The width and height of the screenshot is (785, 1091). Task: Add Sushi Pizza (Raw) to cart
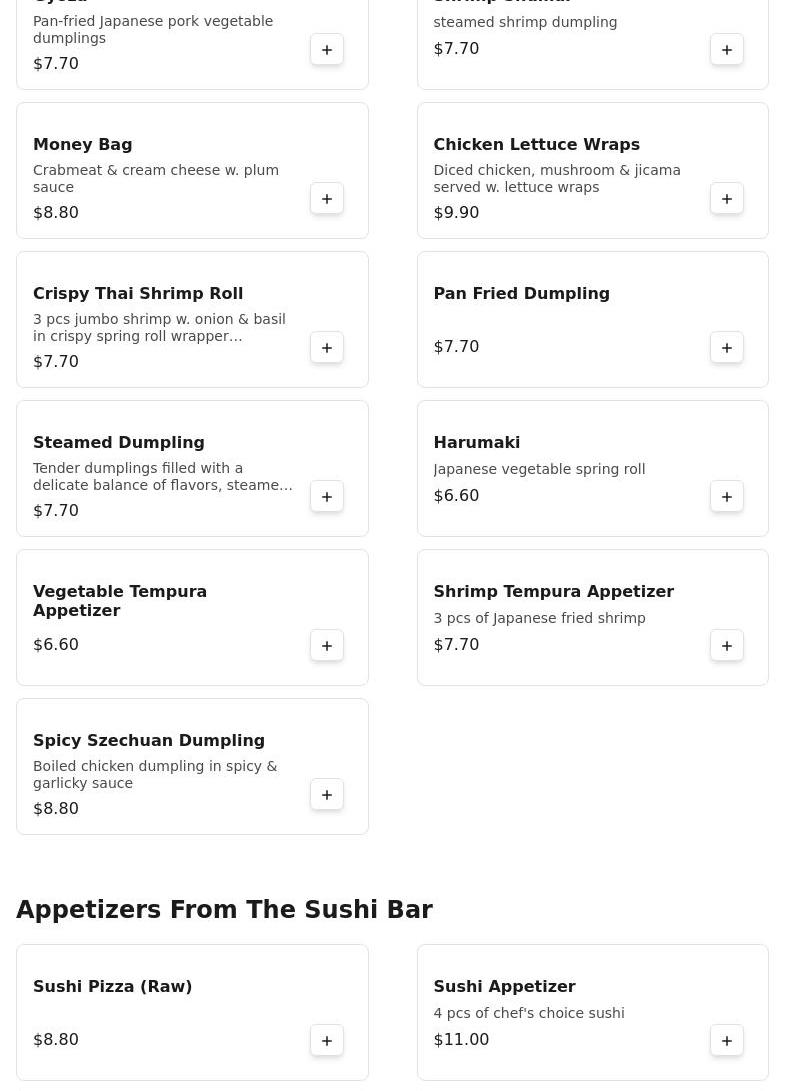326,1041
